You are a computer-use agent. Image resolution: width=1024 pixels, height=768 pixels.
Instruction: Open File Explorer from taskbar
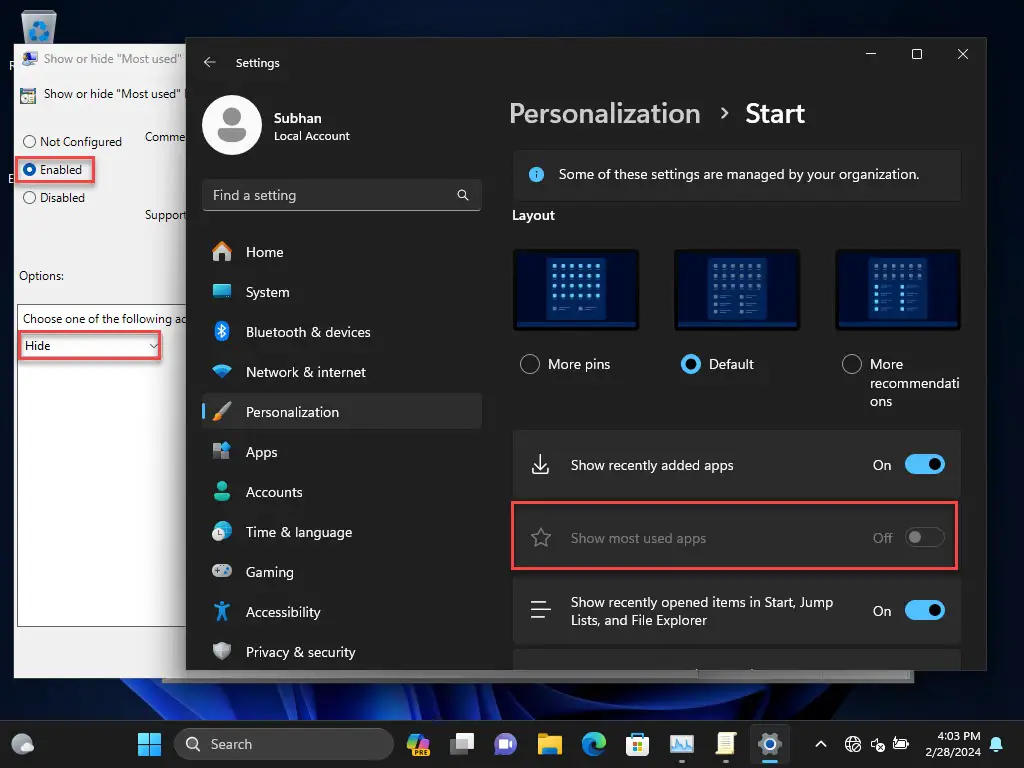550,744
